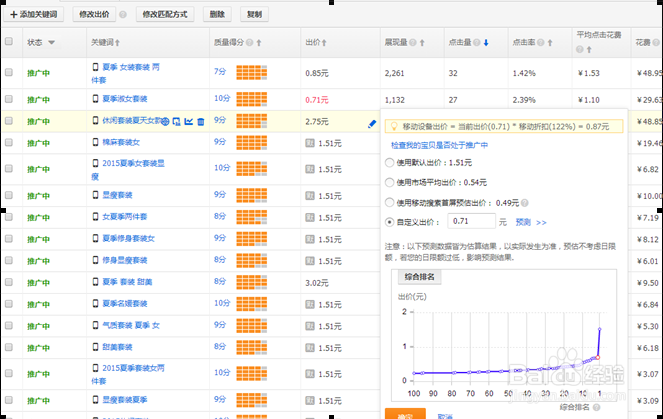This screenshot has height=419, width=663.
Task: Check the box for 夏季修身套装女 row
Action: pos(8,239)
